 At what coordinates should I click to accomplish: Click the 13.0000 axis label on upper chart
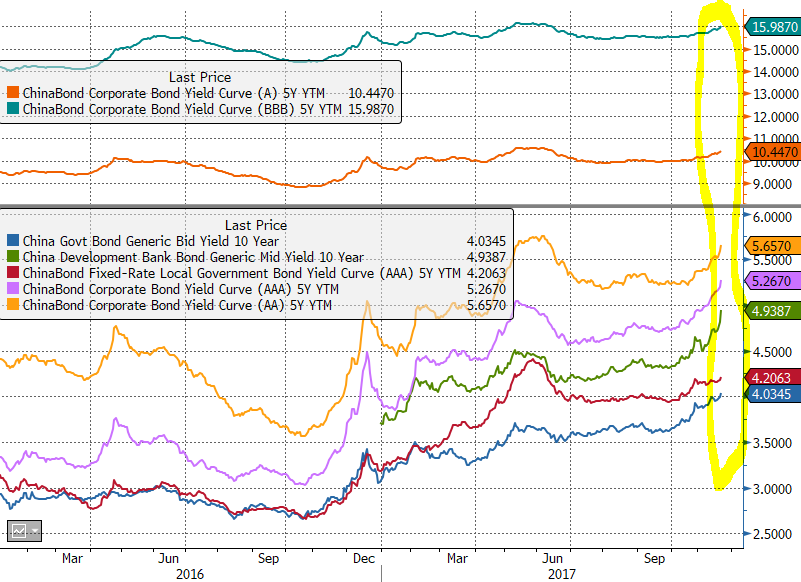click(x=775, y=94)
